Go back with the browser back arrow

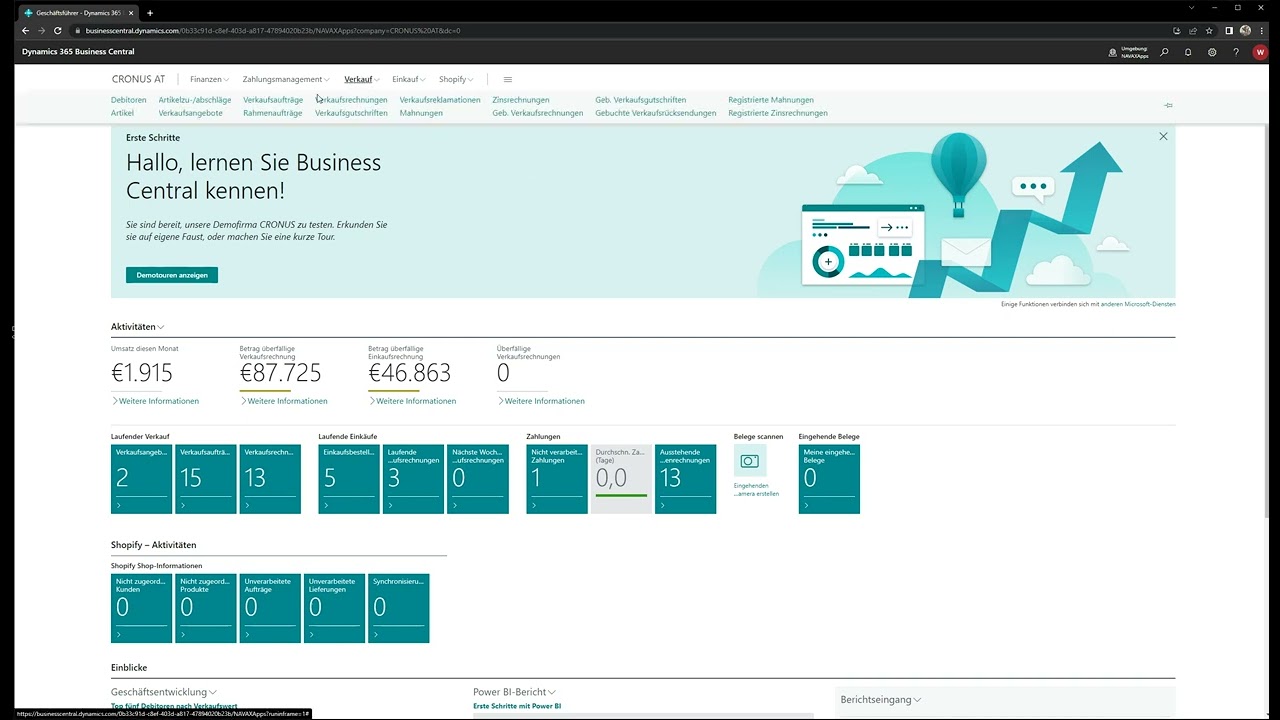[26, 31]
